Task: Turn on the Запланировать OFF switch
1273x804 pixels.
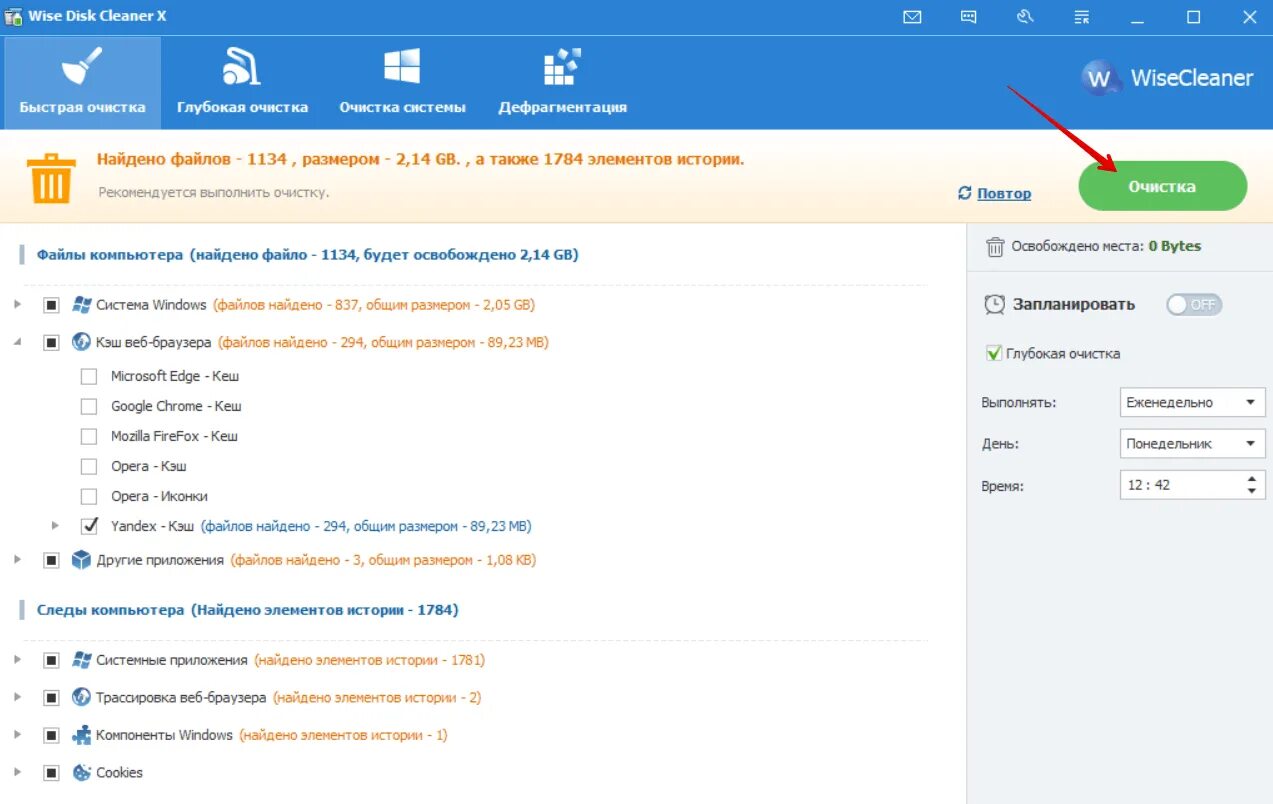Action: (1194, 304)
